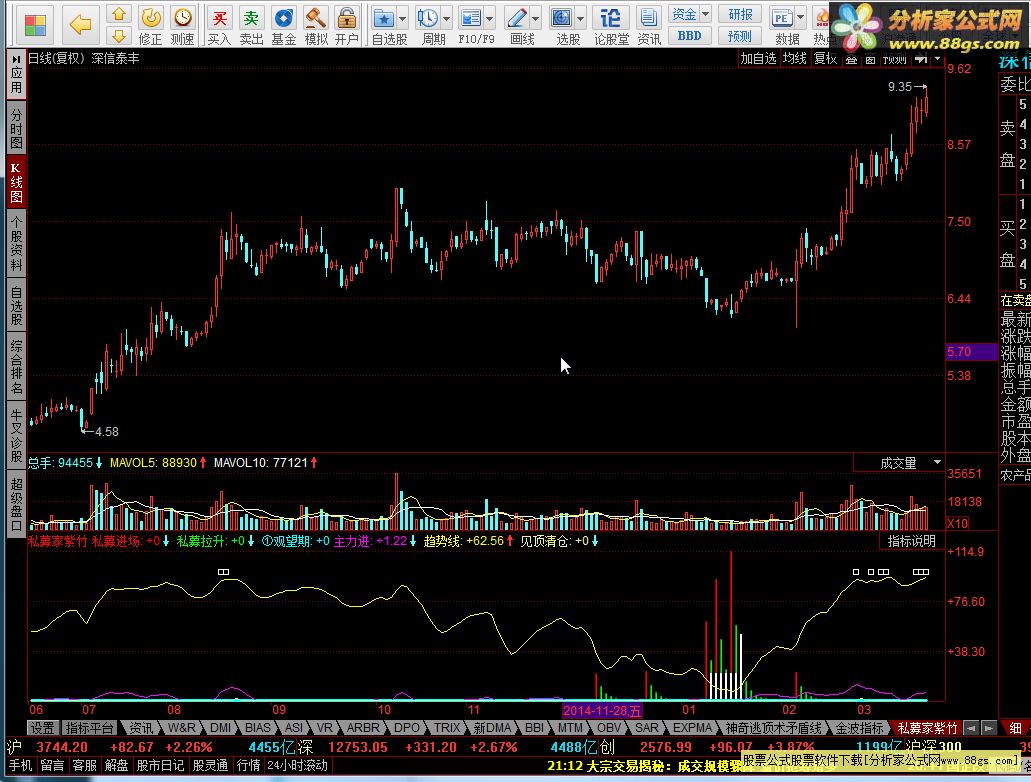Click 解盘 in bottom bar

pos(116,766)
